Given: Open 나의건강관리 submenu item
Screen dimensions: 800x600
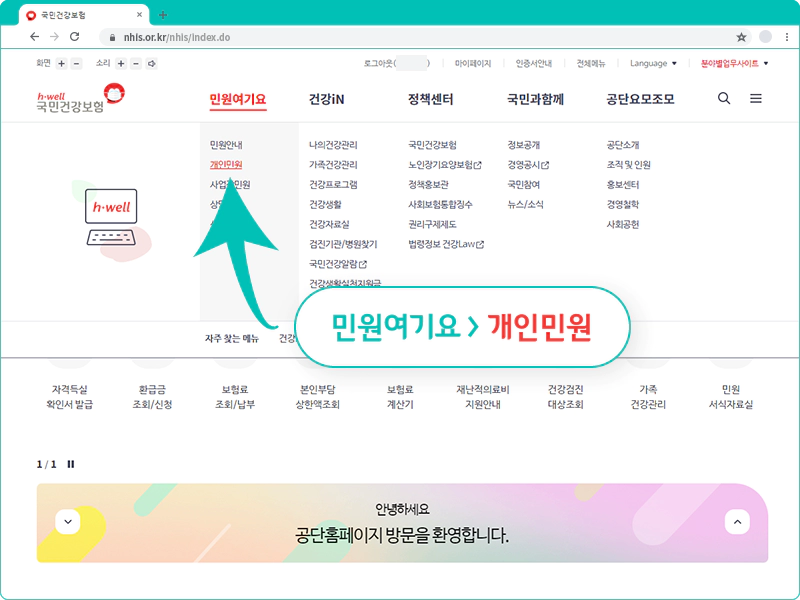Looking at the screenshot, I should [x=333, y=145].
